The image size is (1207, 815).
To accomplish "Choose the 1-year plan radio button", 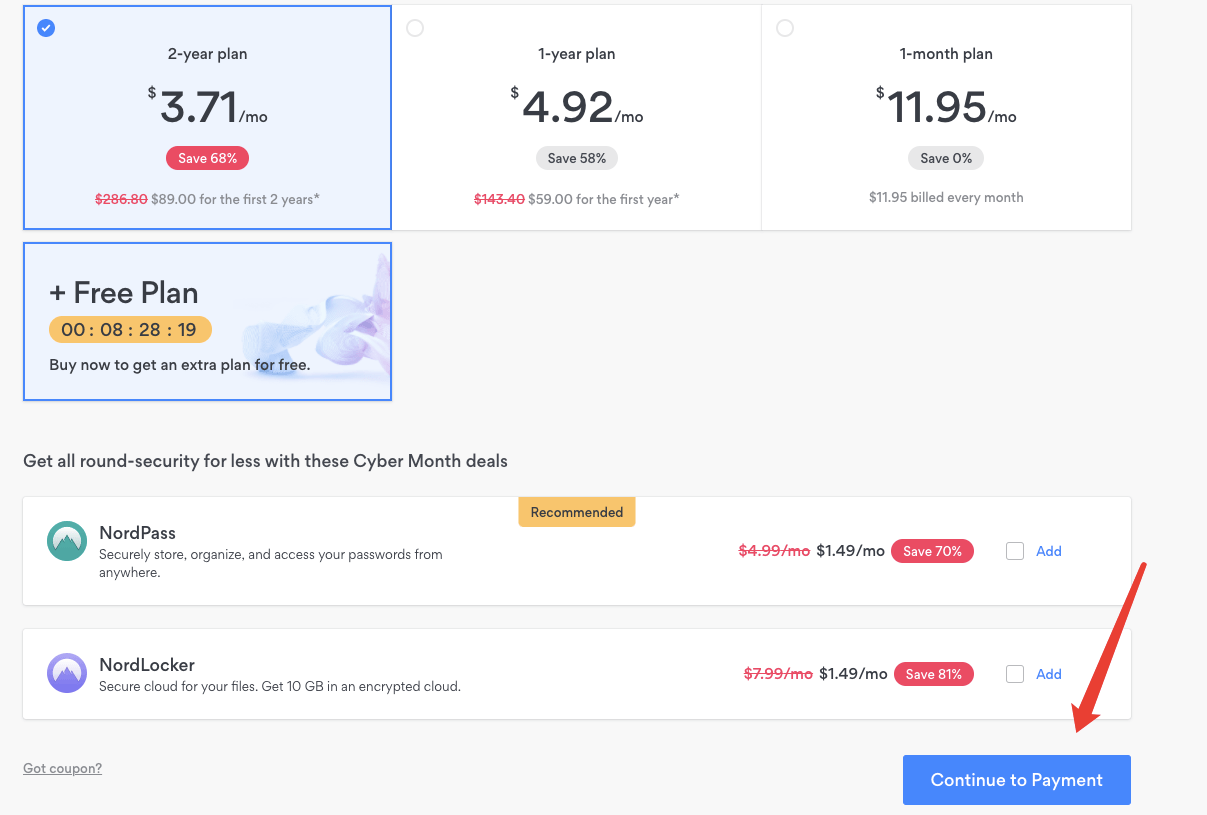I will pos(415,28).
